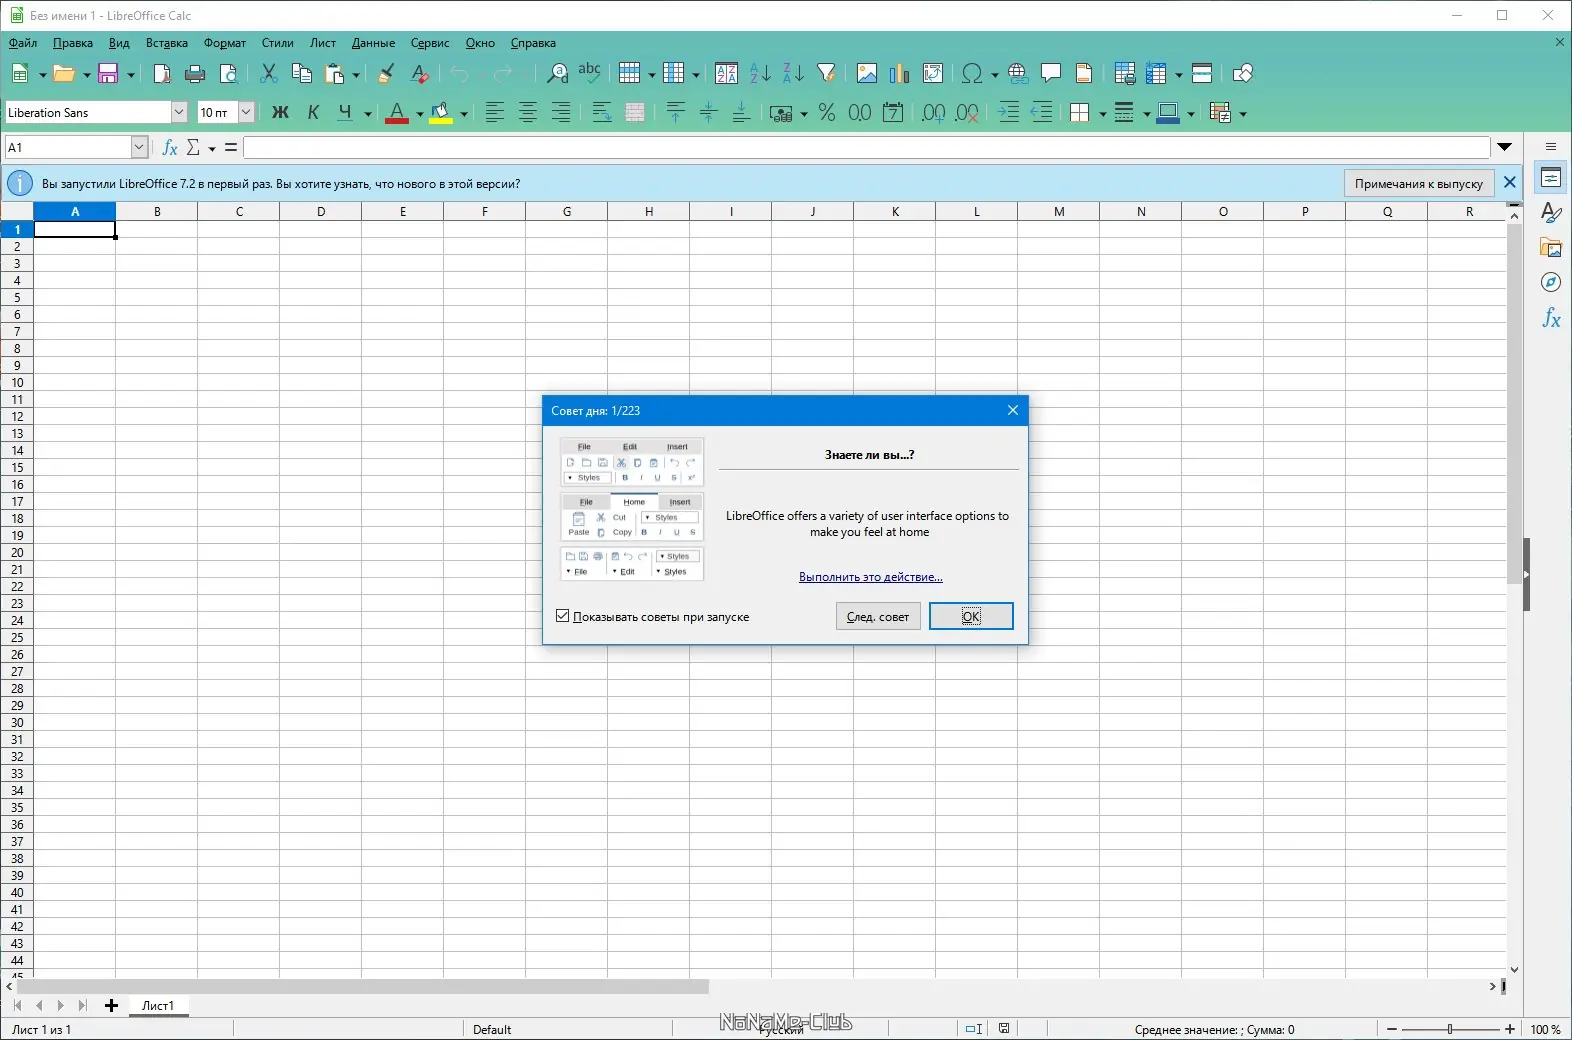Screen dimensions: 1572x1040
Task: Toggle merge and center cells
Action: tap(635, 113)
